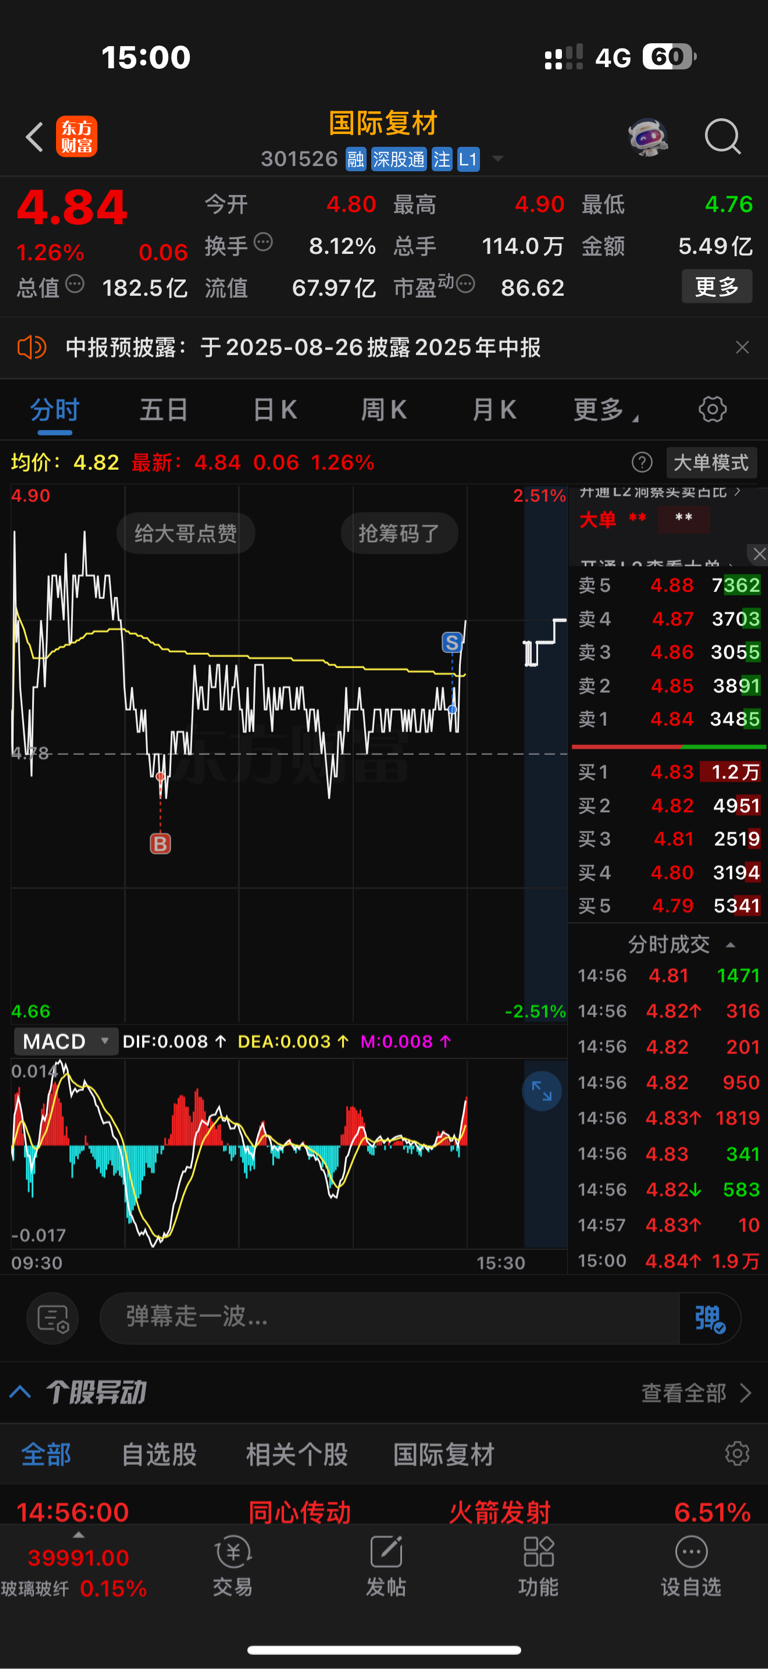
Task: Open 个股异动 settings gear
Action: pos(737,1453)
